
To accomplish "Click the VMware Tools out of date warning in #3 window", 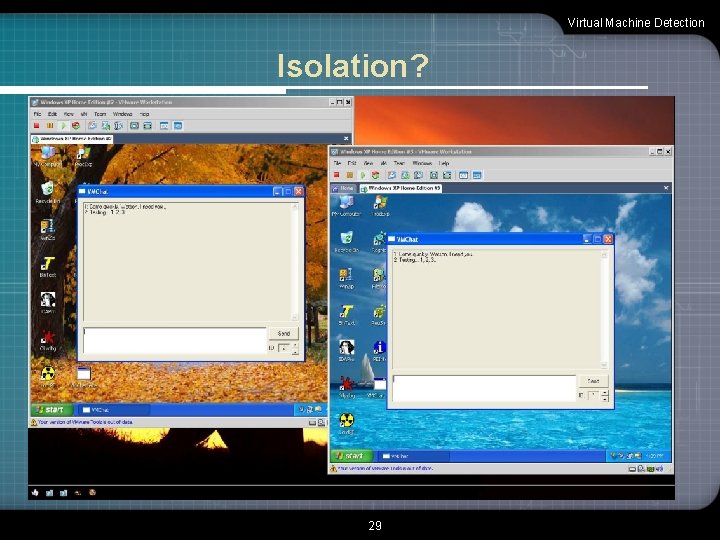I will (x=382, y=469).
